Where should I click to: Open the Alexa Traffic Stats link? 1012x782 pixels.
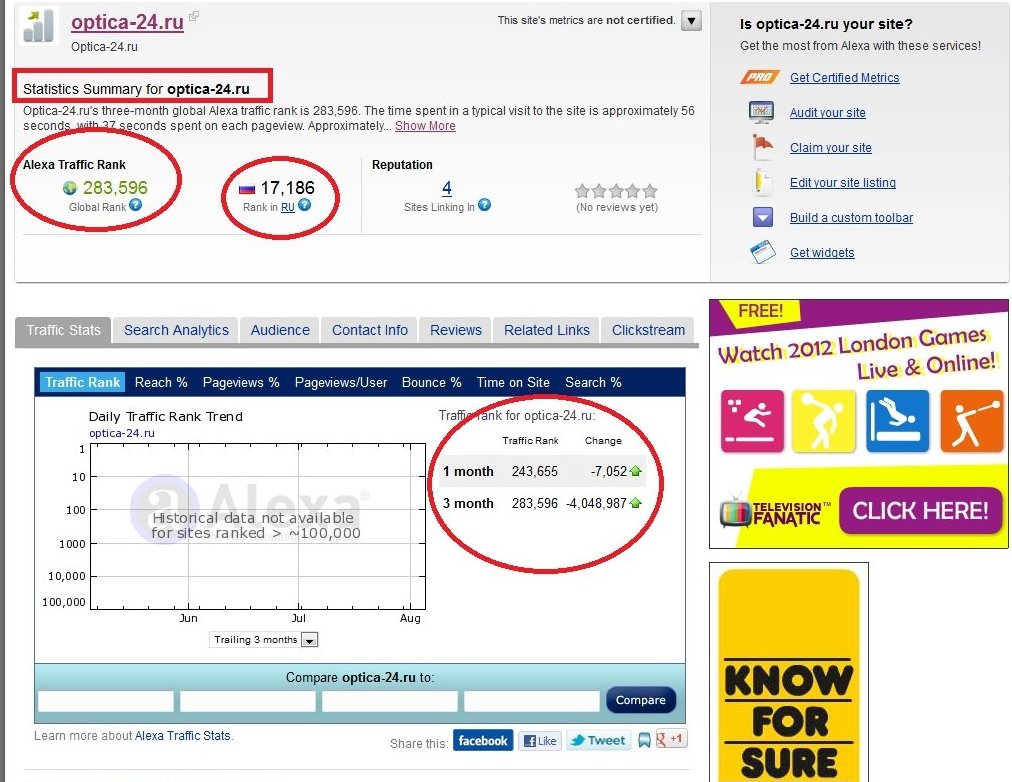[183, 736]
